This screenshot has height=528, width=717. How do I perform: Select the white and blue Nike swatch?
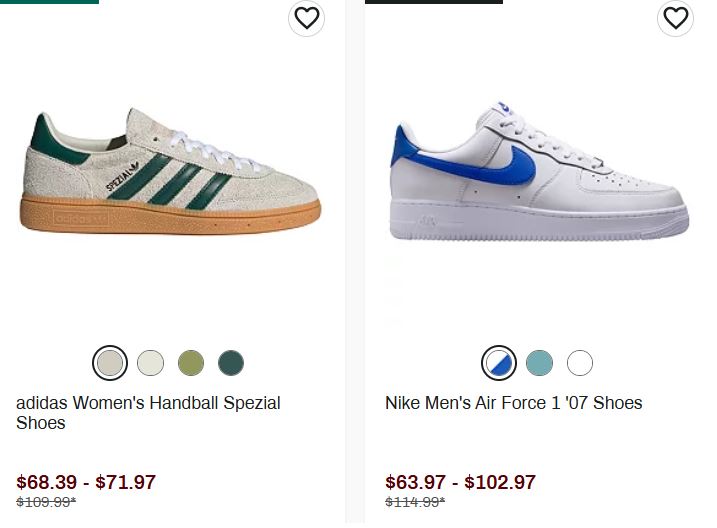pos(499,363)
